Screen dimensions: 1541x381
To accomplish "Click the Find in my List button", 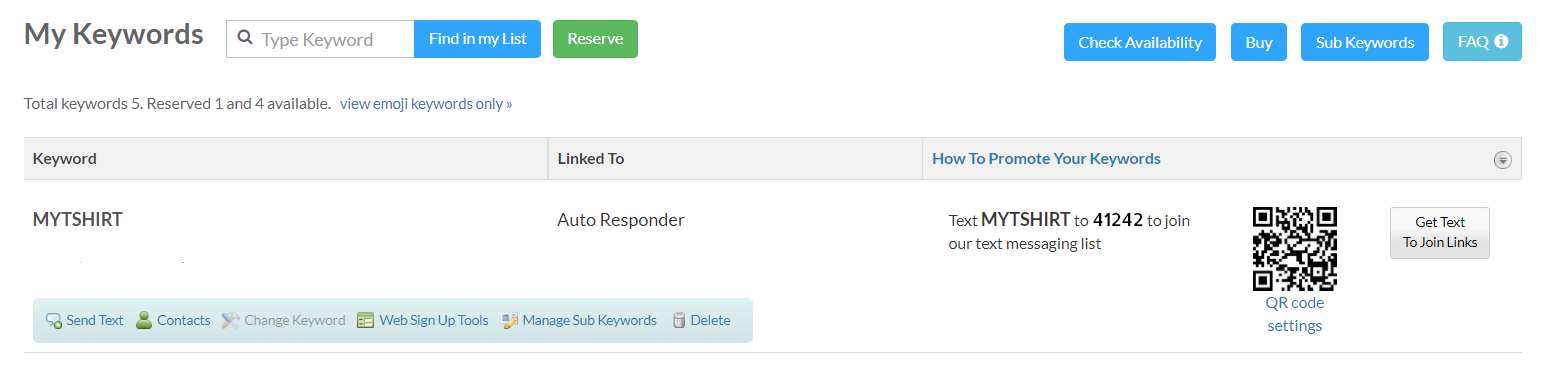I will point(477,39).
